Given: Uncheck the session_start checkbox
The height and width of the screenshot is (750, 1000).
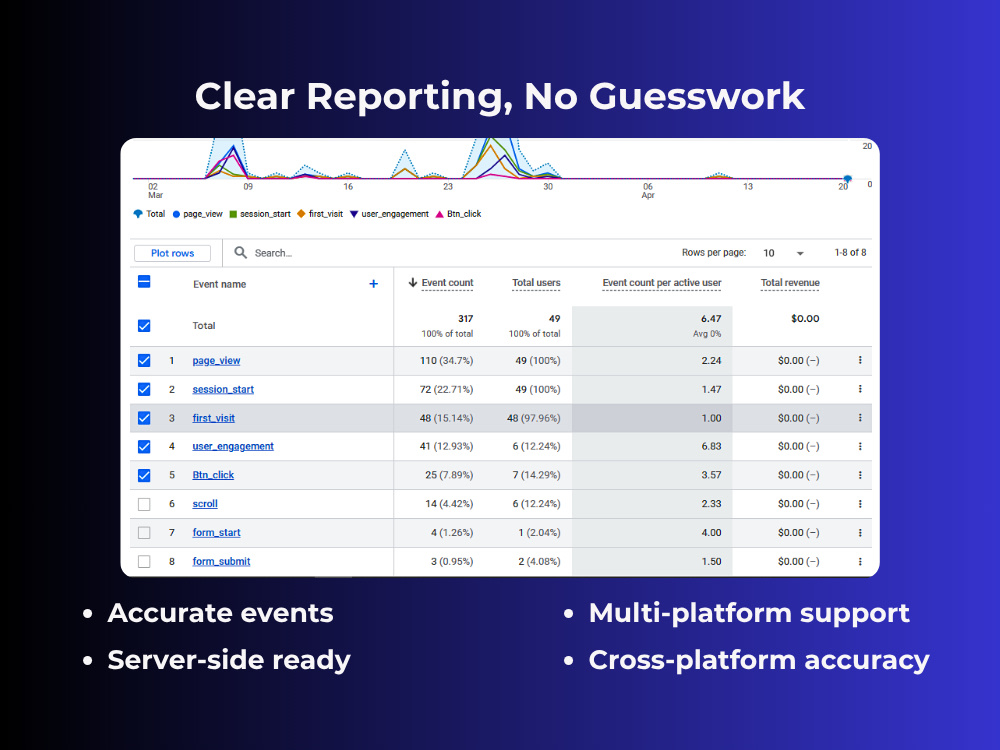Looking at the screenshot, I should point(144,389).
